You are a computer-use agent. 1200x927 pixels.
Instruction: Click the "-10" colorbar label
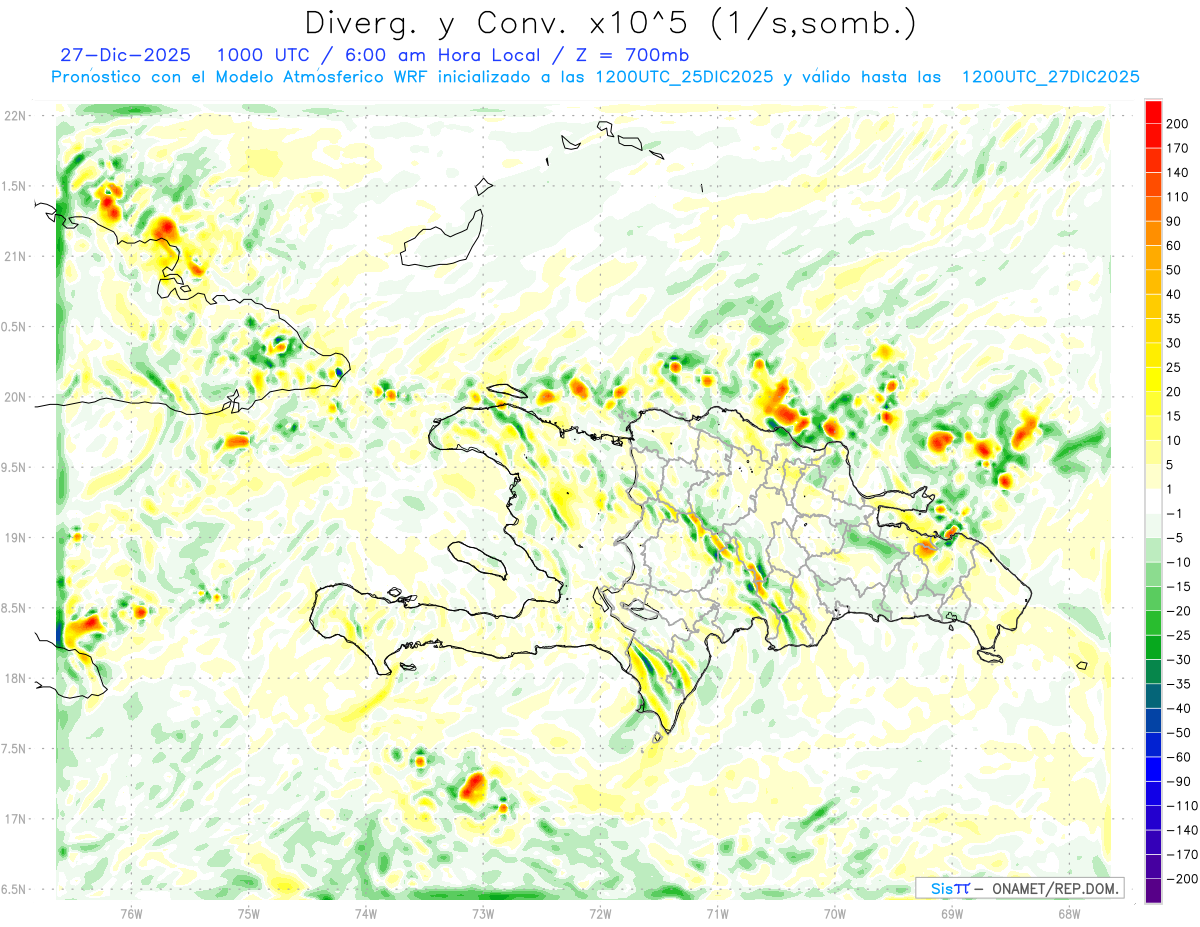point(1180,562)
